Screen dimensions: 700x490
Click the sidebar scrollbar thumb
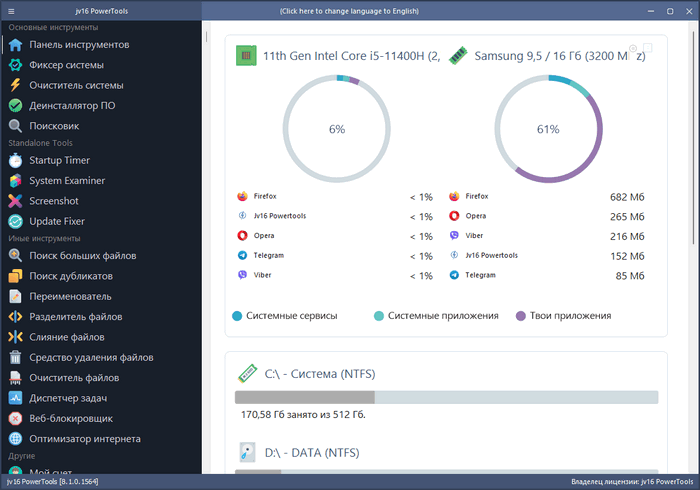point(206,37)
